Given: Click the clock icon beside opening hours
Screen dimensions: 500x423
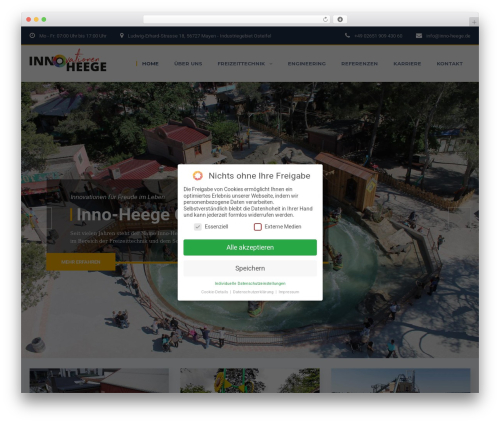Looking at the screenshot, I should 32,36.
